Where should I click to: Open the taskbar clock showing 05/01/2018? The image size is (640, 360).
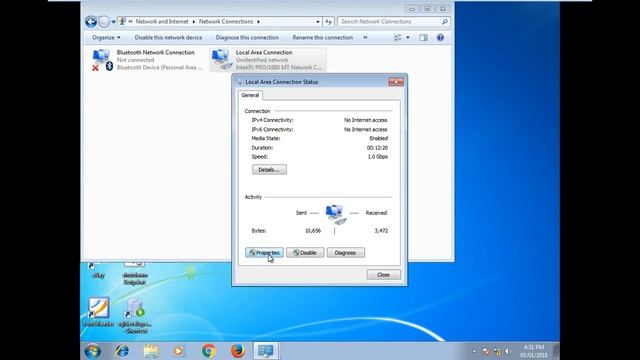coord(533,351)
